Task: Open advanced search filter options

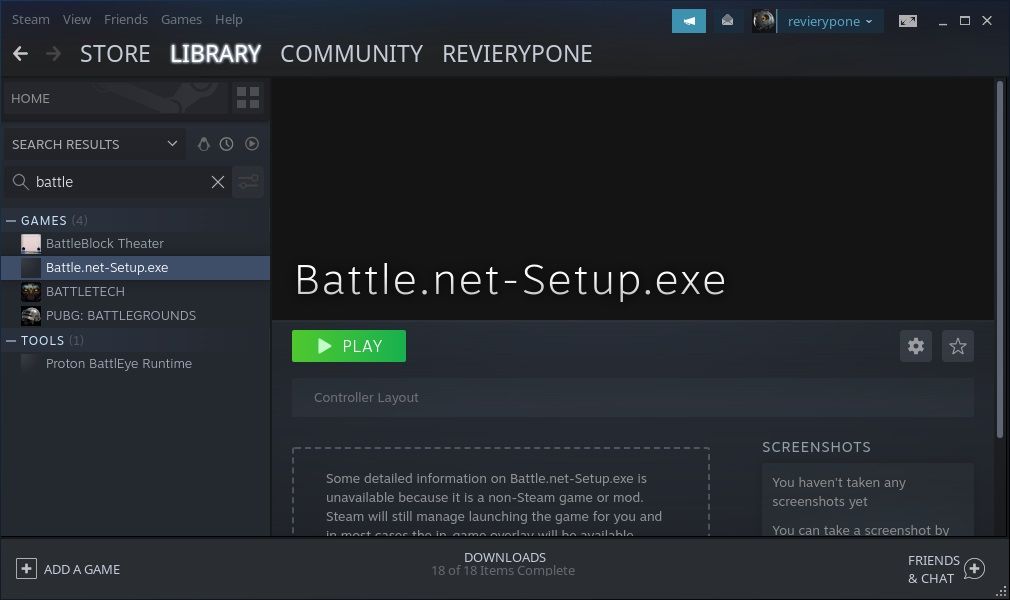Action: 248,181
